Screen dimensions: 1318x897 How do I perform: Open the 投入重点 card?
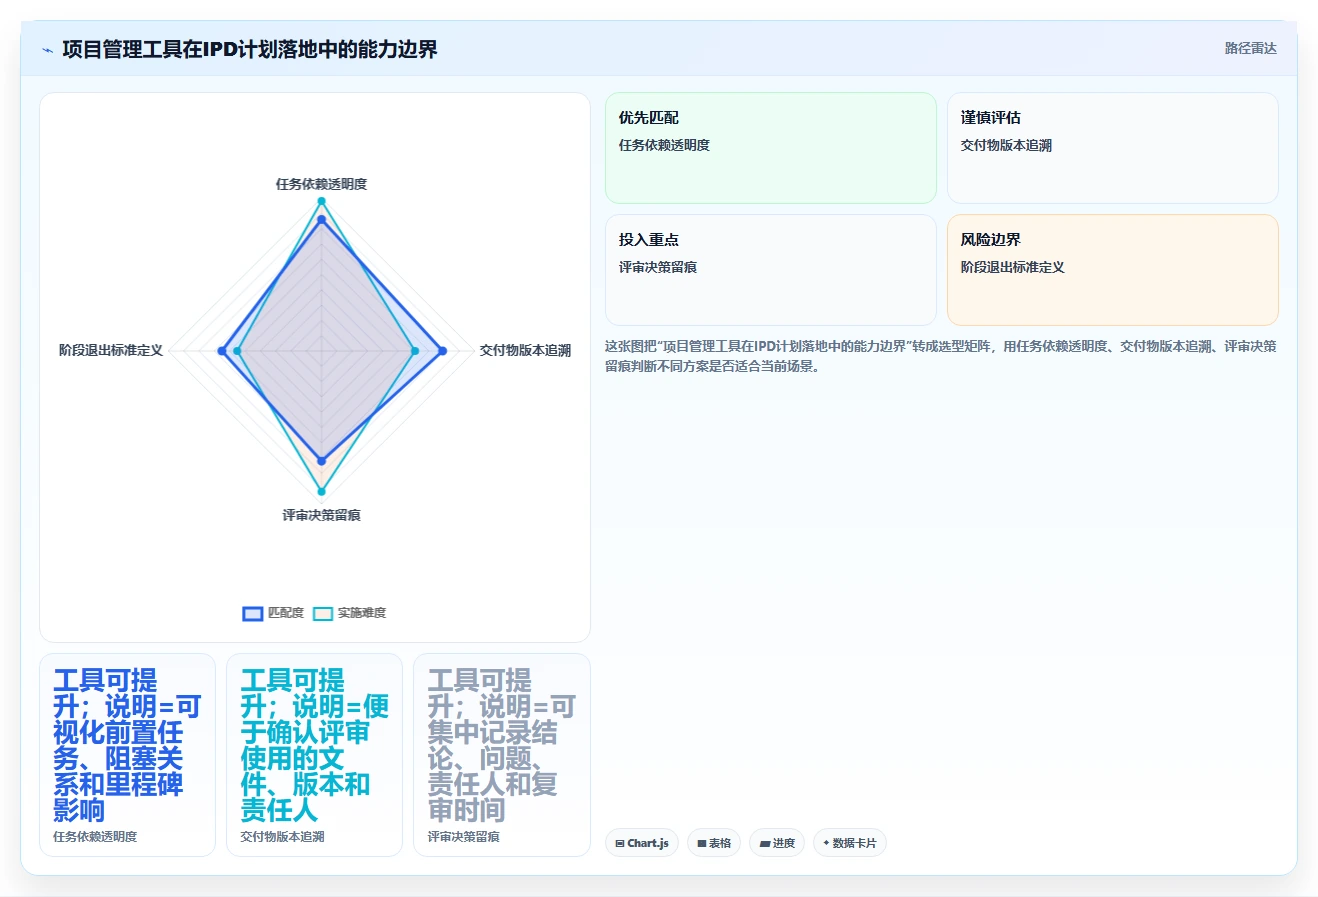771,270
